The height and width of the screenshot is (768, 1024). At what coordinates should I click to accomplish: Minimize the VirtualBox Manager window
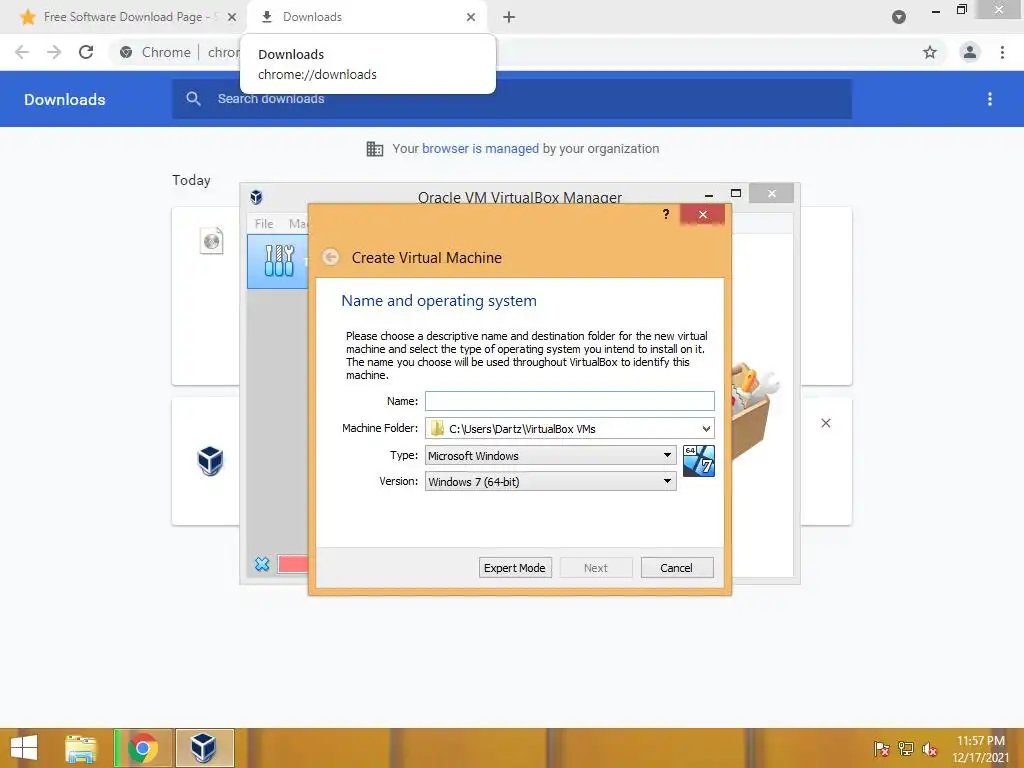[x=709, y=195]
